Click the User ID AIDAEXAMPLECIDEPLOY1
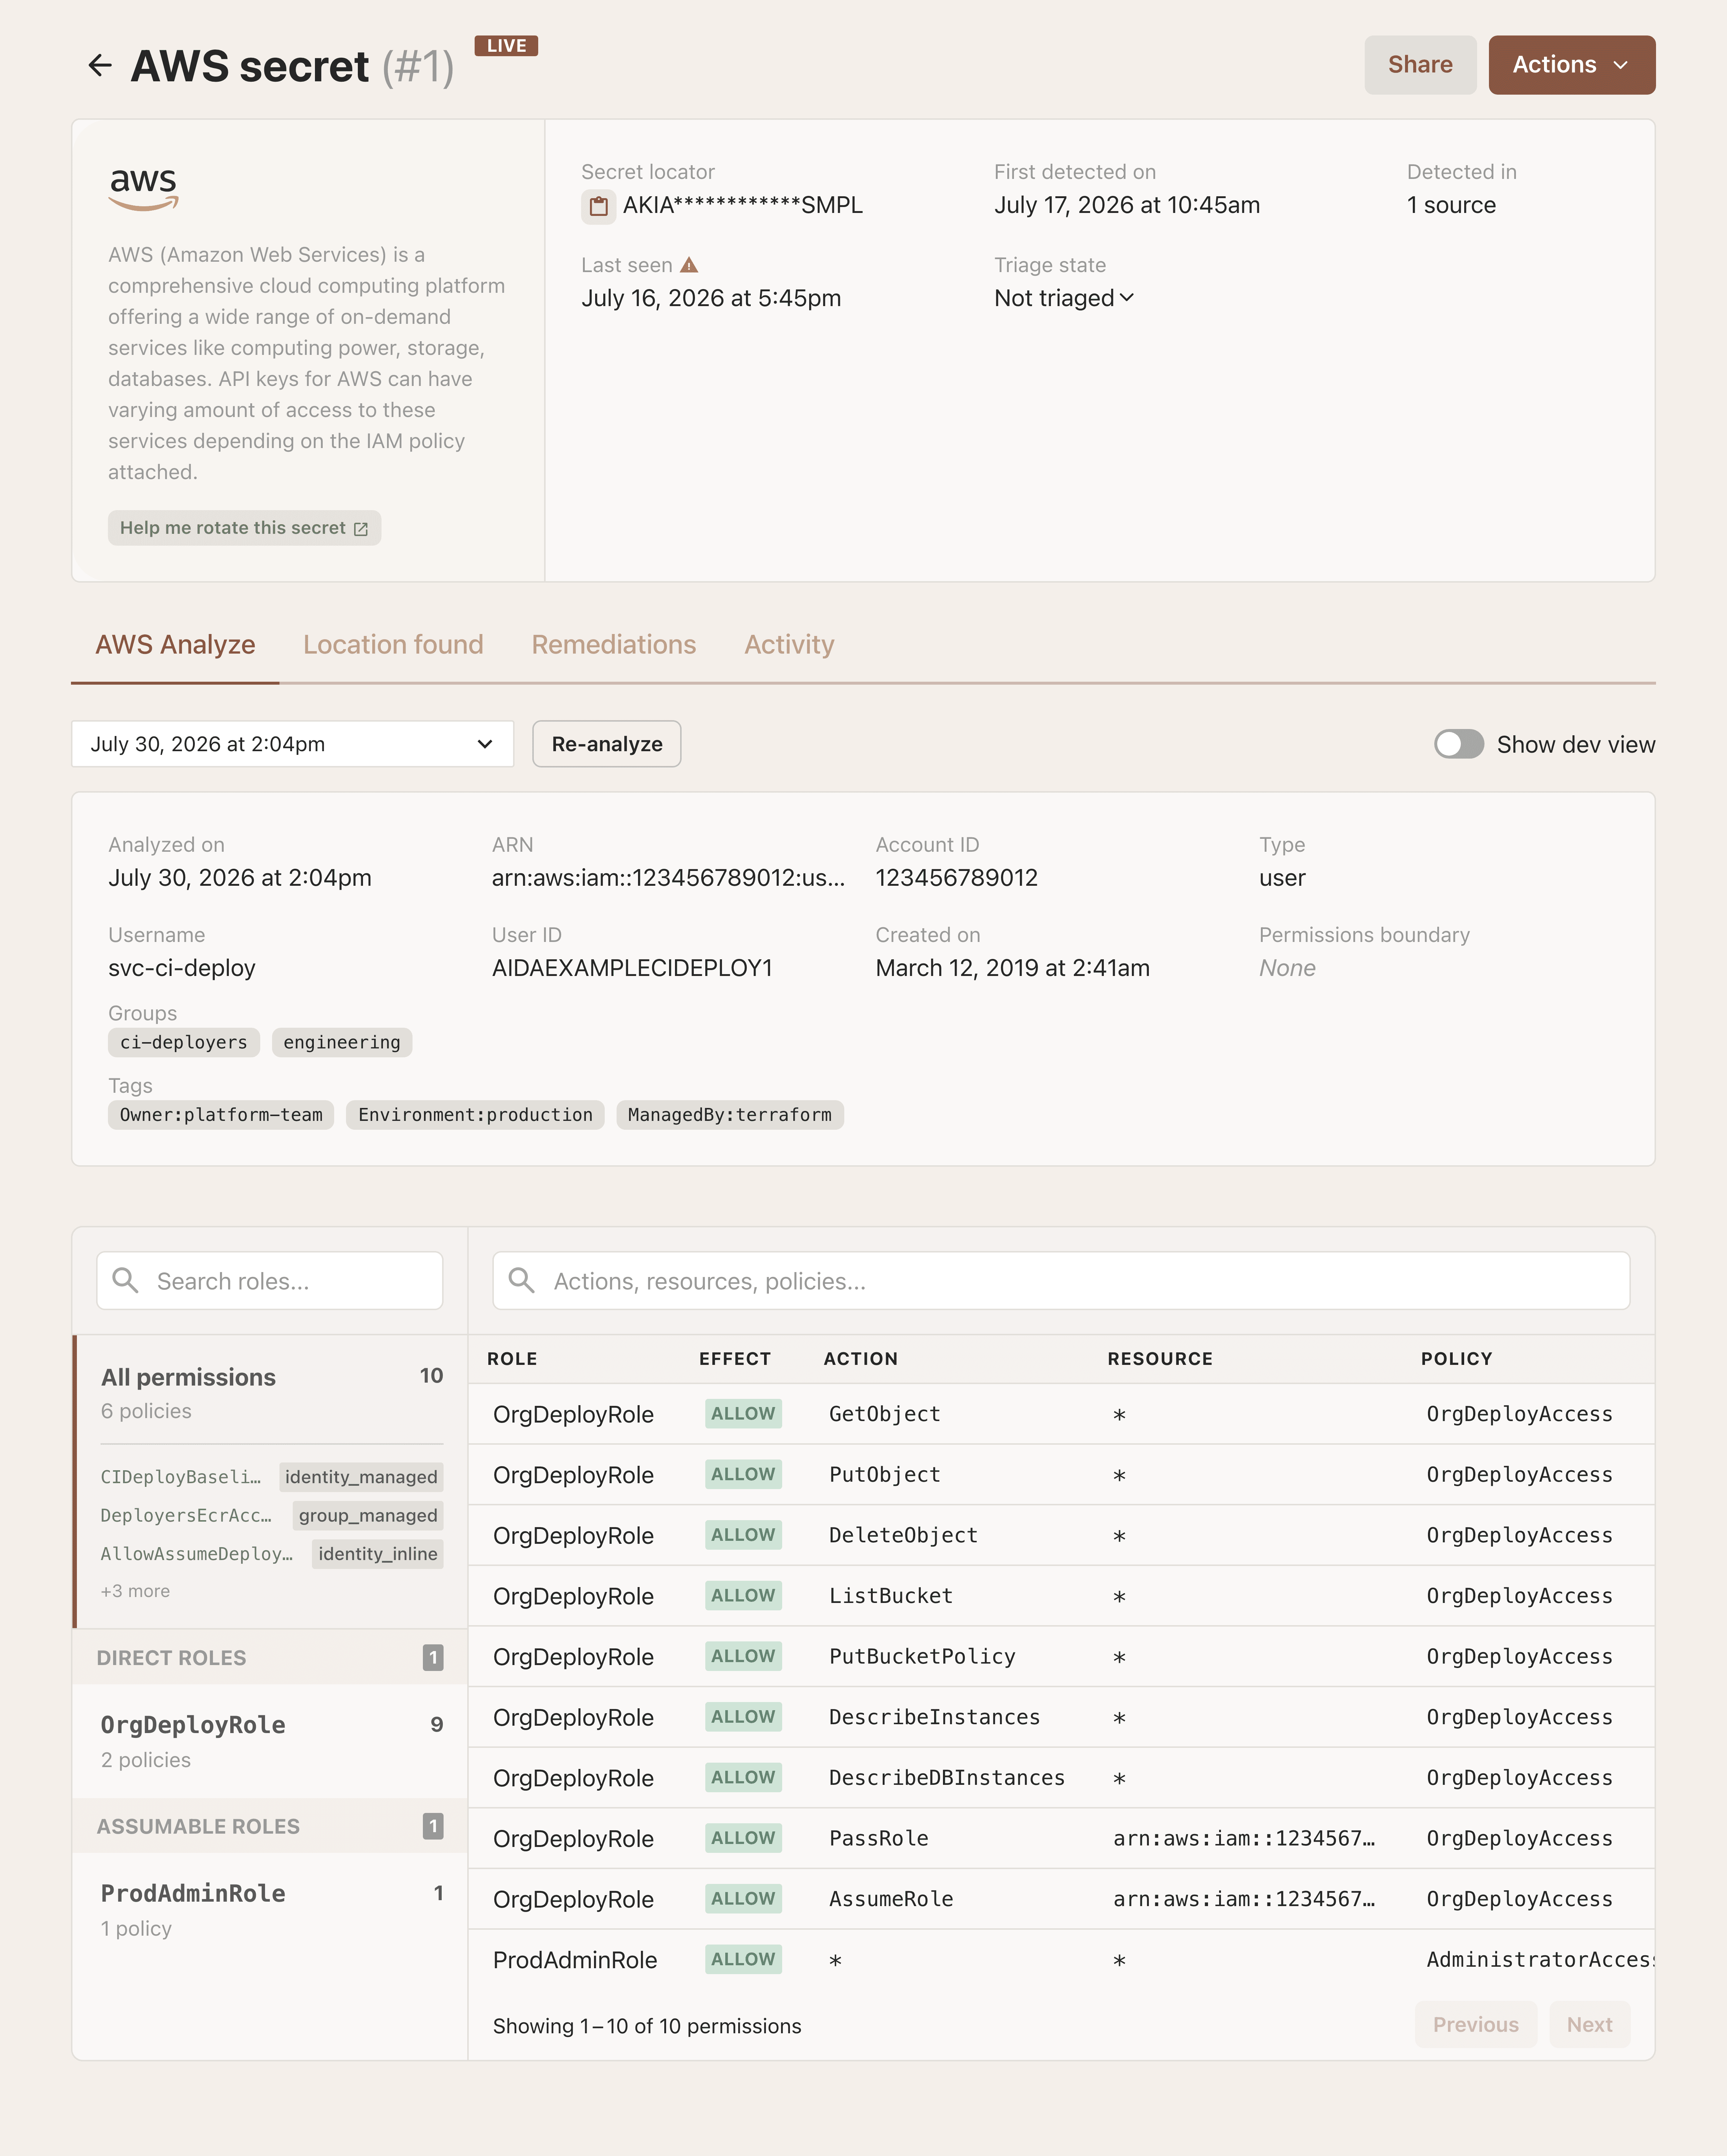Screen dimensions: 1727x2156 (x=632, y=968)
